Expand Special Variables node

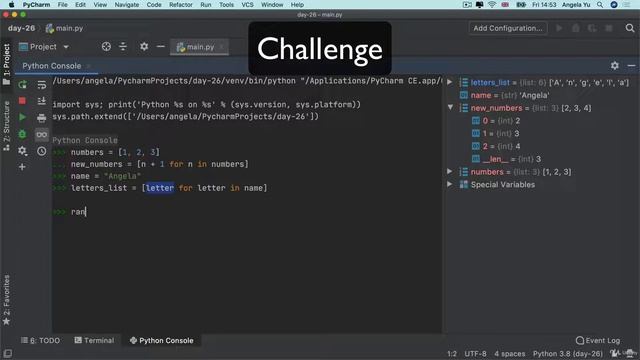pos(450,184)
